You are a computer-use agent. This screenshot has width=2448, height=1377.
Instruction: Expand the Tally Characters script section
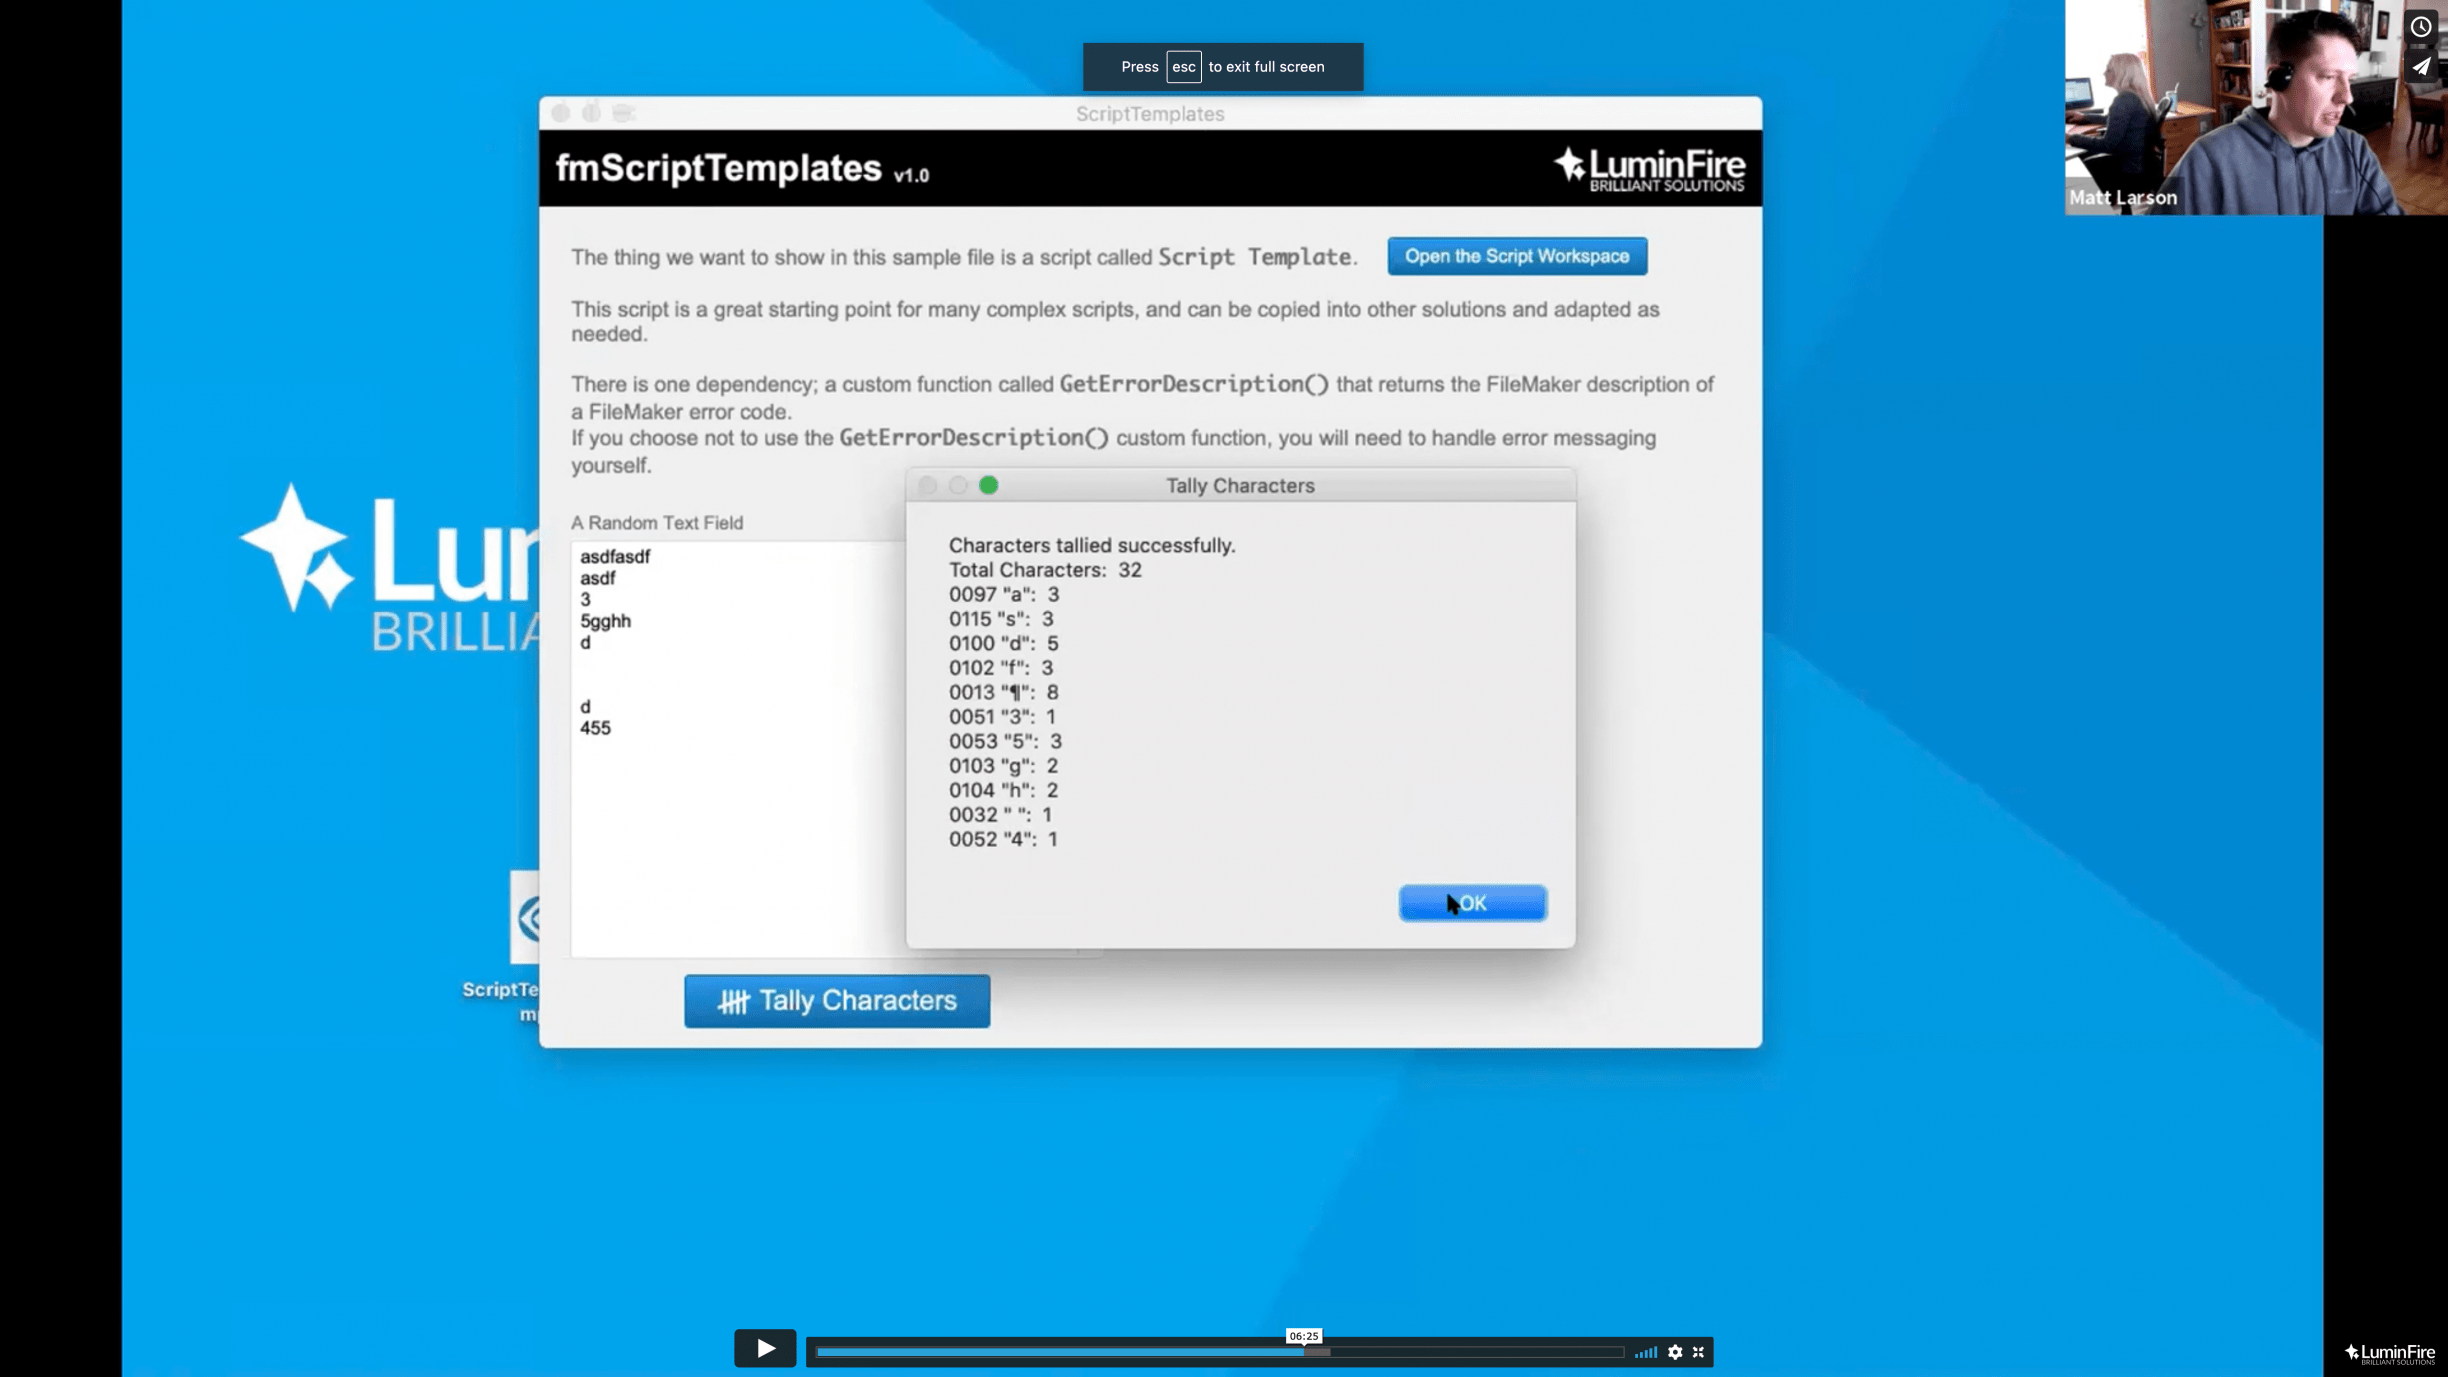click(989, 486)
